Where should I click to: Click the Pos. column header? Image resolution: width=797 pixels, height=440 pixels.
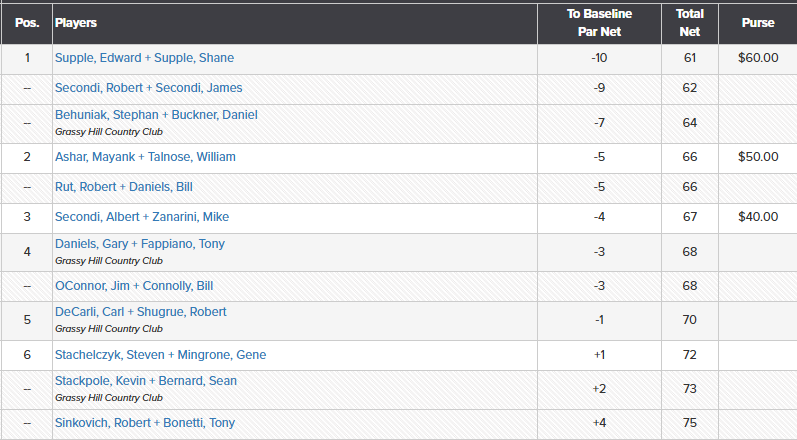tap(27, 22)
